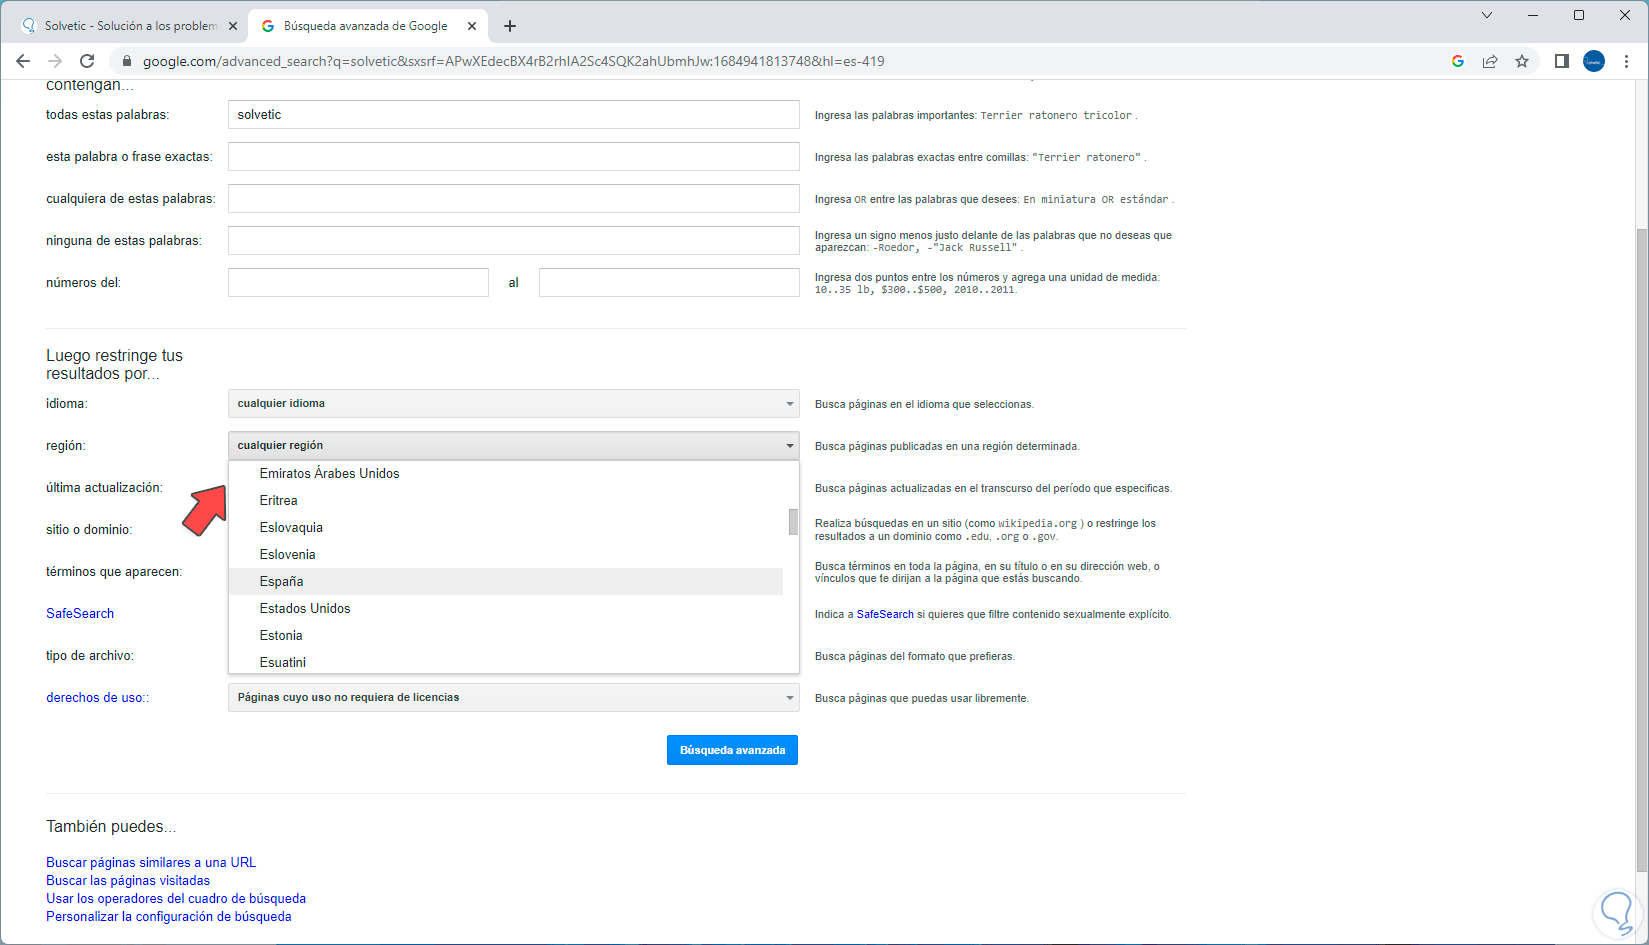Click the page vertical scrollbar
The height and width of the screenshot is (945, 1649).
[x=1641, y=550]
